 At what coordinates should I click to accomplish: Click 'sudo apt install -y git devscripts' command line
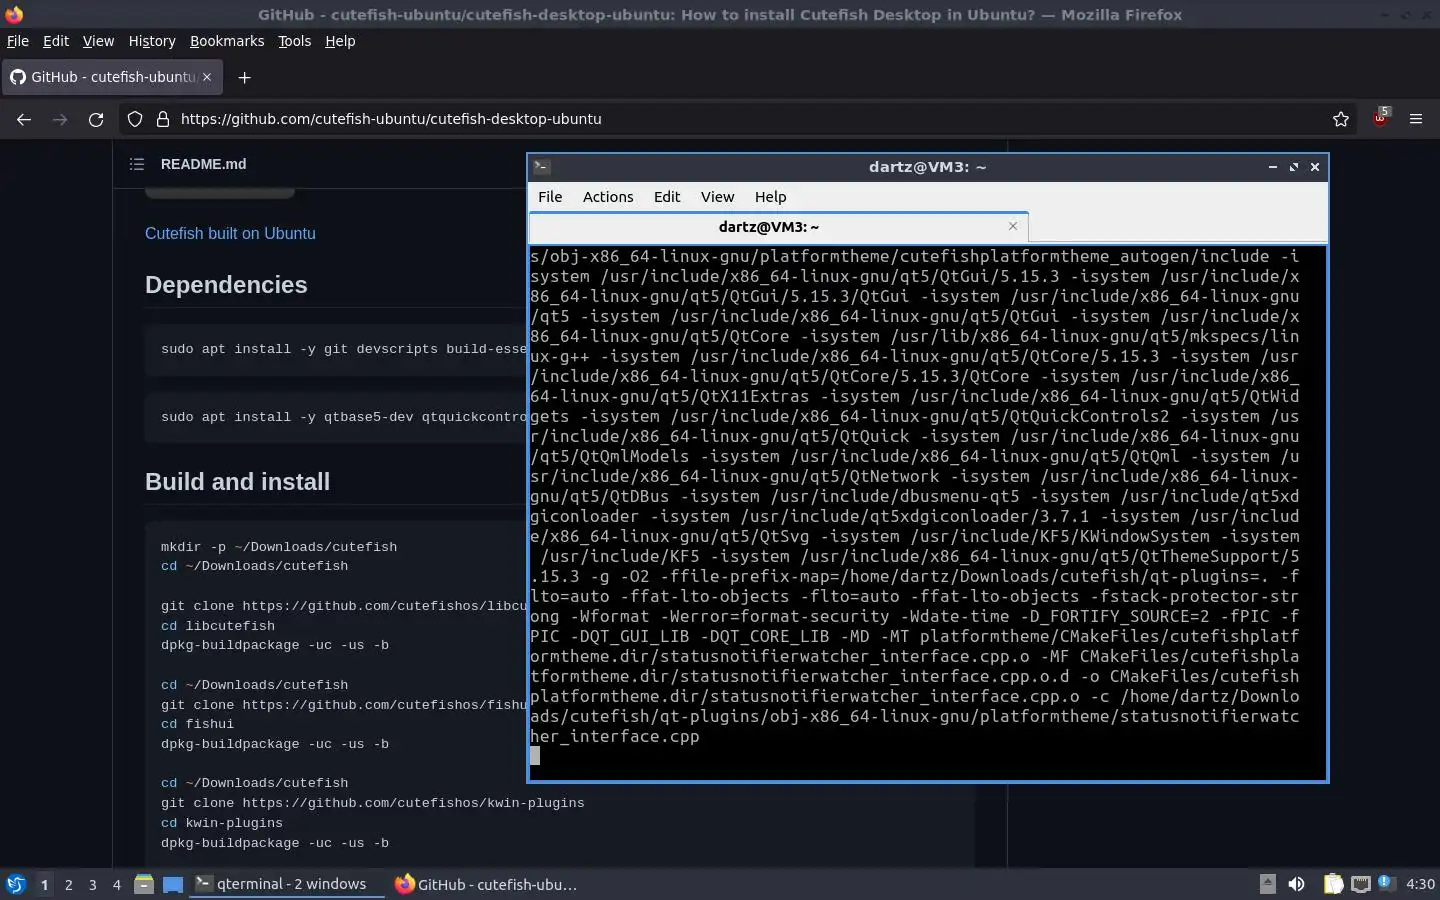coord(343,349)
